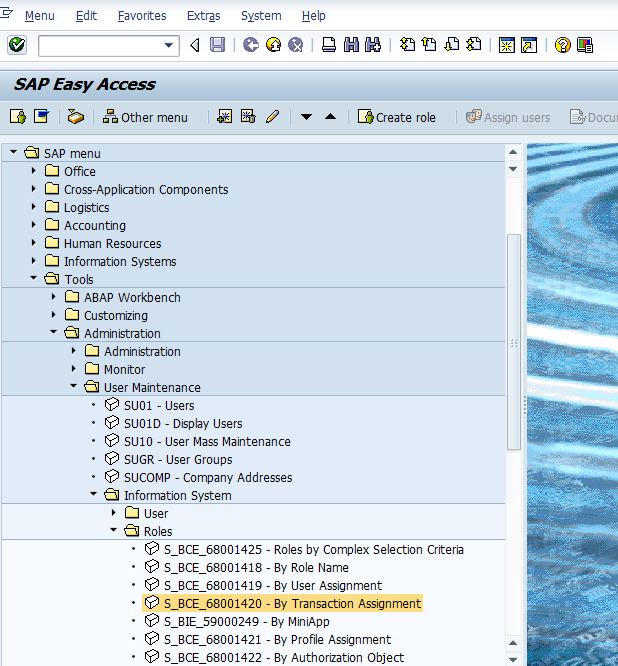
Task: Open the command field dropdown arrow
Action: (168, 46)
